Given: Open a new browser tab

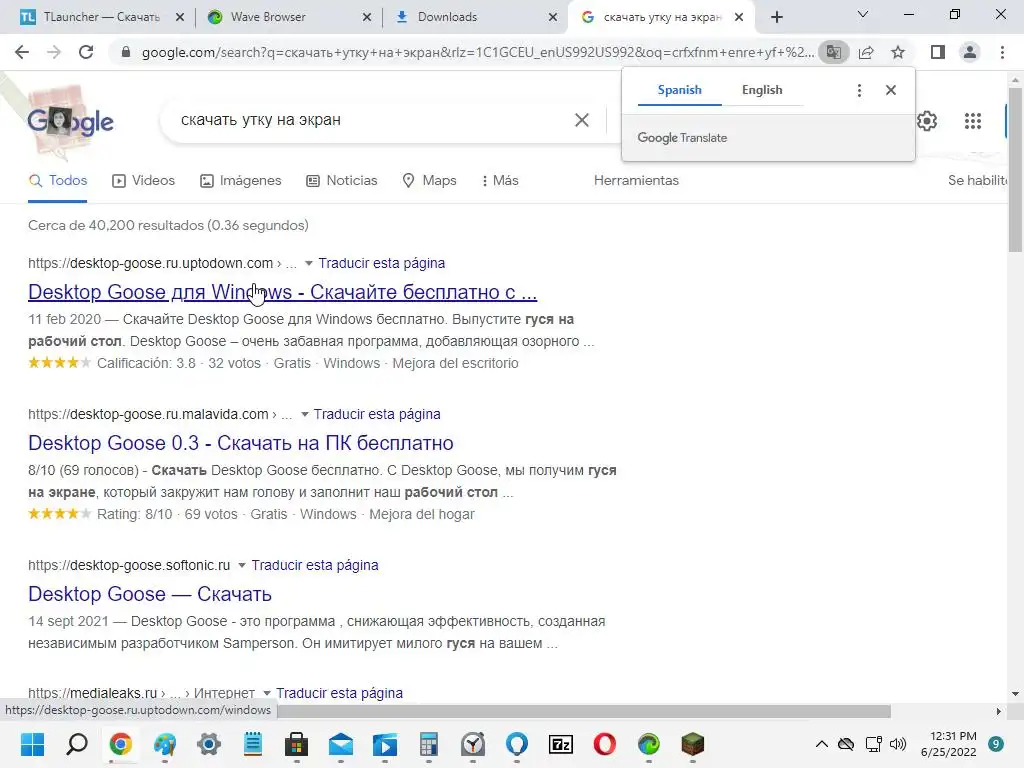Looking at the screenshot, I should [x=776, y=17].
